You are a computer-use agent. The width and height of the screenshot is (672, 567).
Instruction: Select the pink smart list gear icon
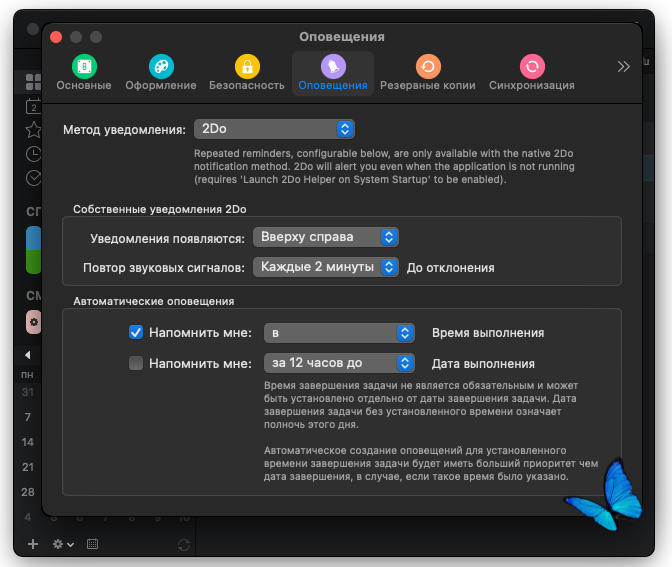click(34, 322)
